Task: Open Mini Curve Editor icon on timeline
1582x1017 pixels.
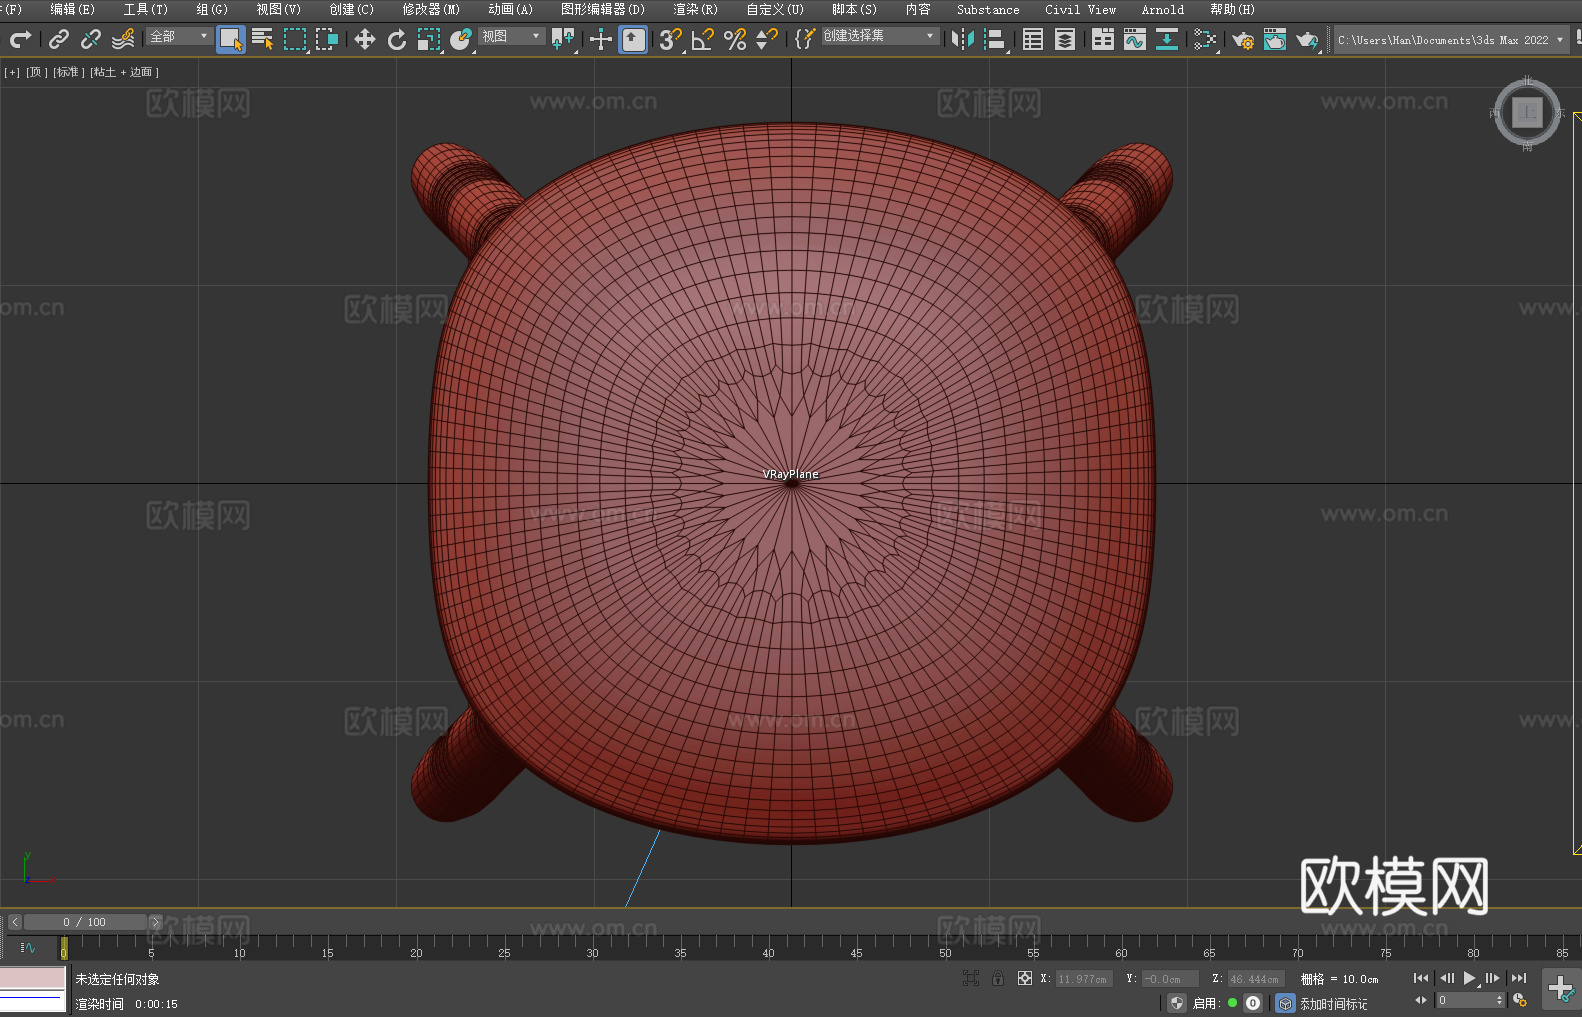Action: [28, 947]
